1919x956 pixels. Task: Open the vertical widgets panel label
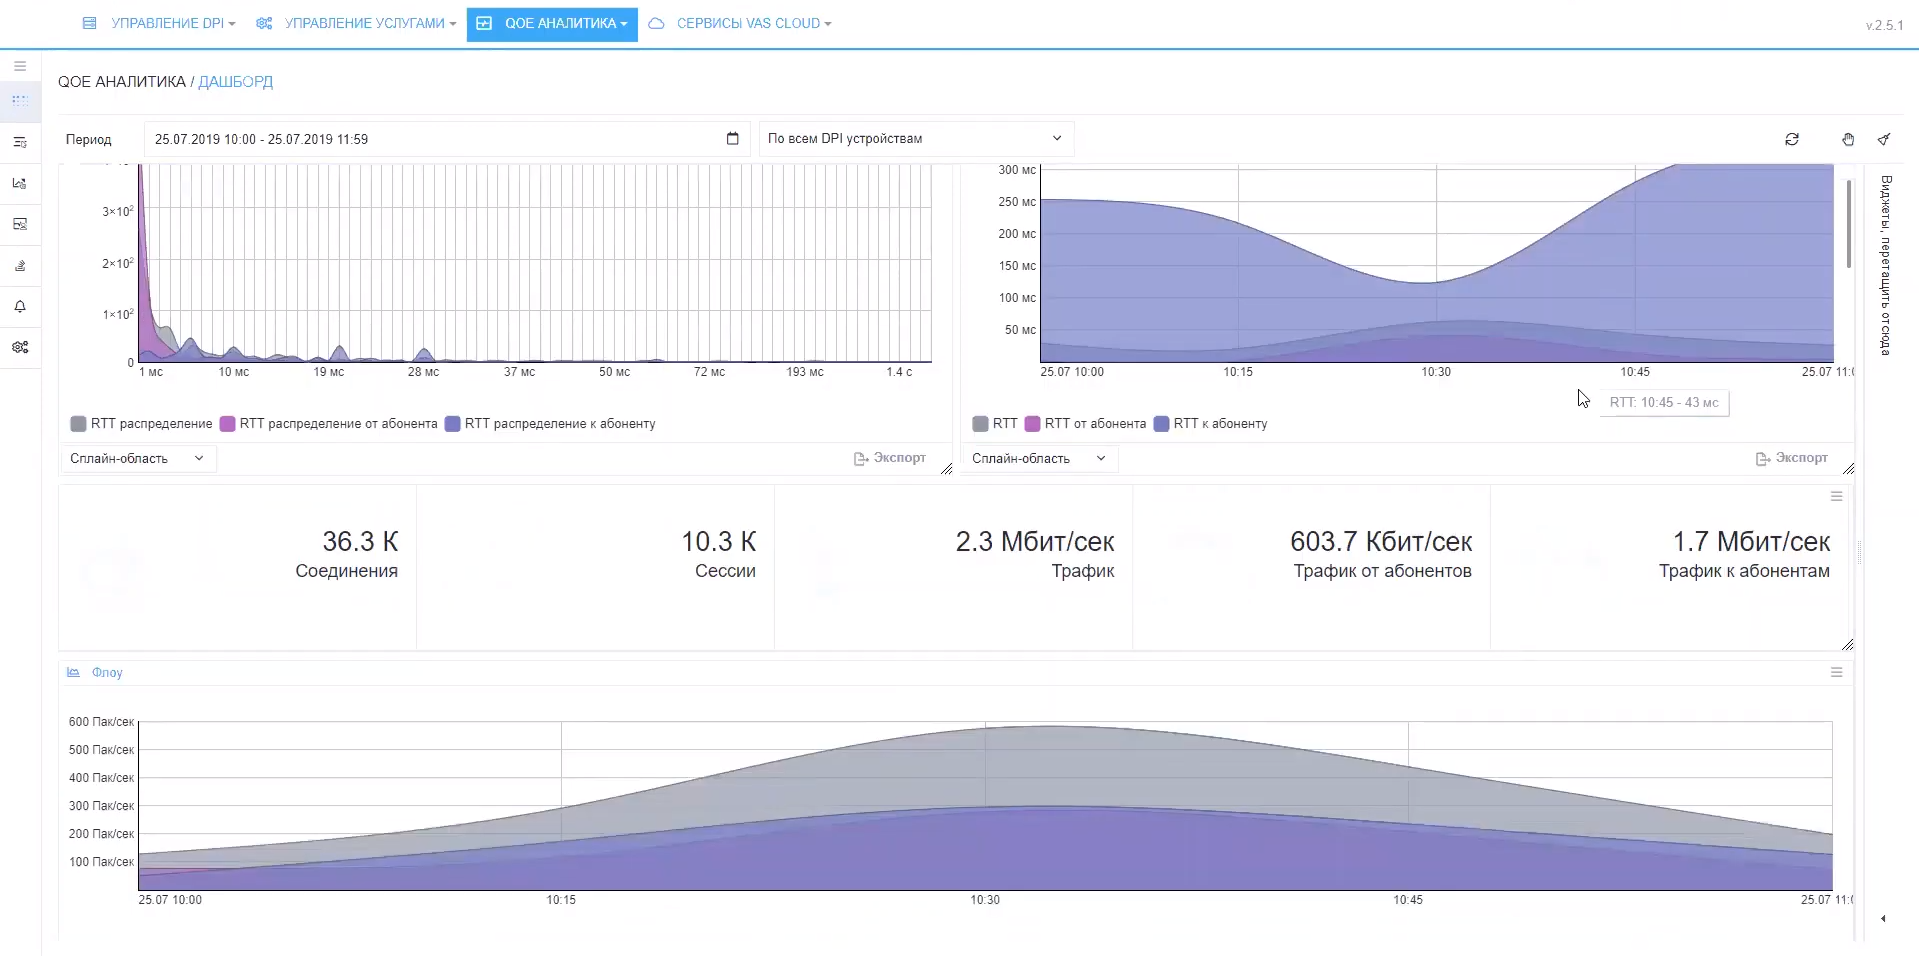click(1885, 265)
